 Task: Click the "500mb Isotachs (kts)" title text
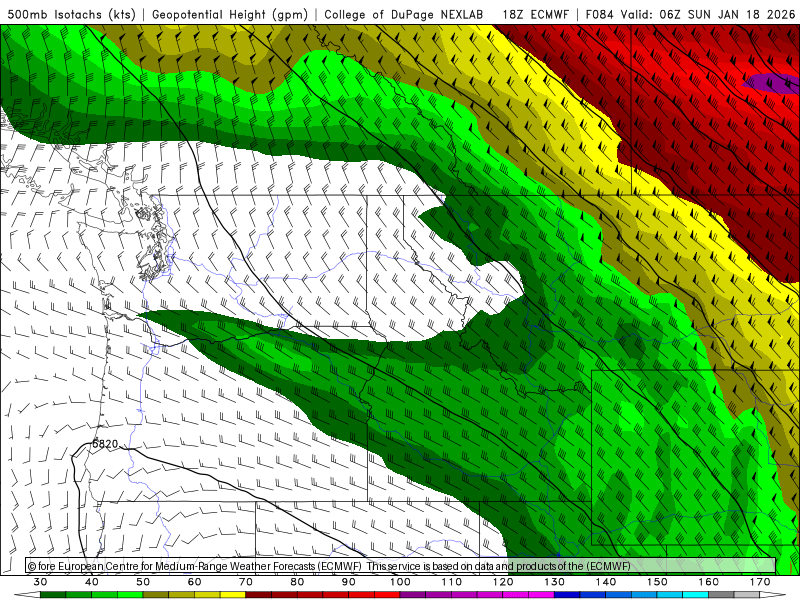72,14
